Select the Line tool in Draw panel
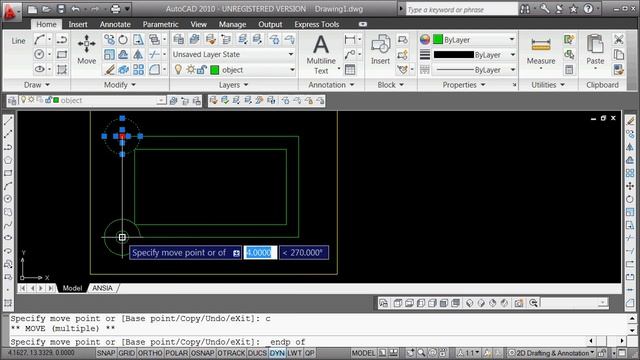 (18, 41)
